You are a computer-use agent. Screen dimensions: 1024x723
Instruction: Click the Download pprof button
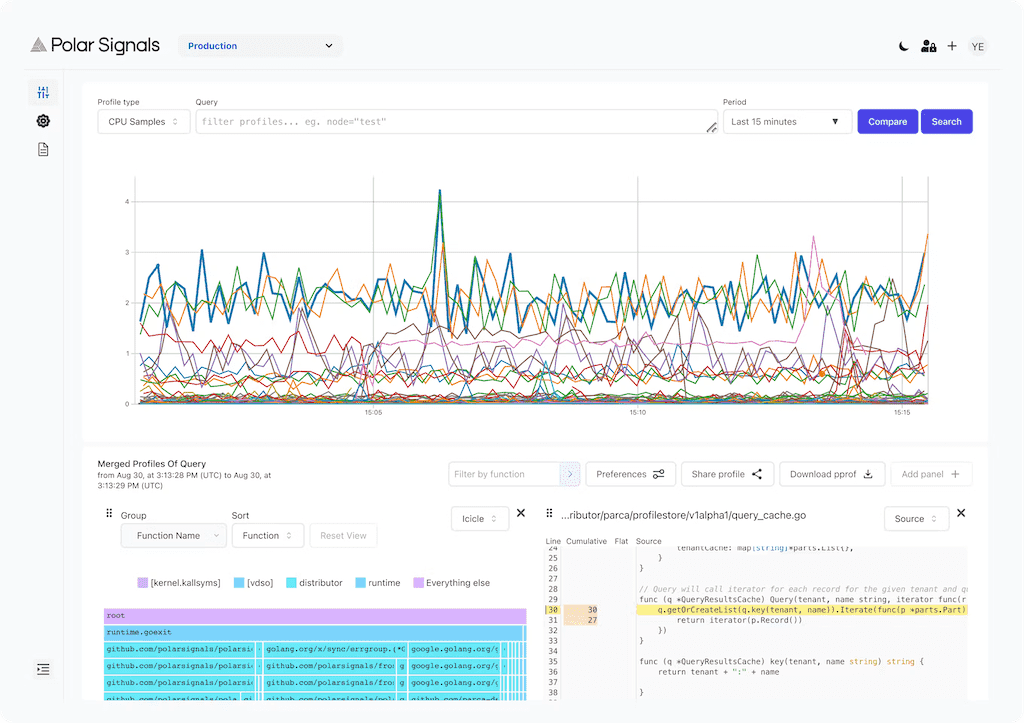coord(832,474)
